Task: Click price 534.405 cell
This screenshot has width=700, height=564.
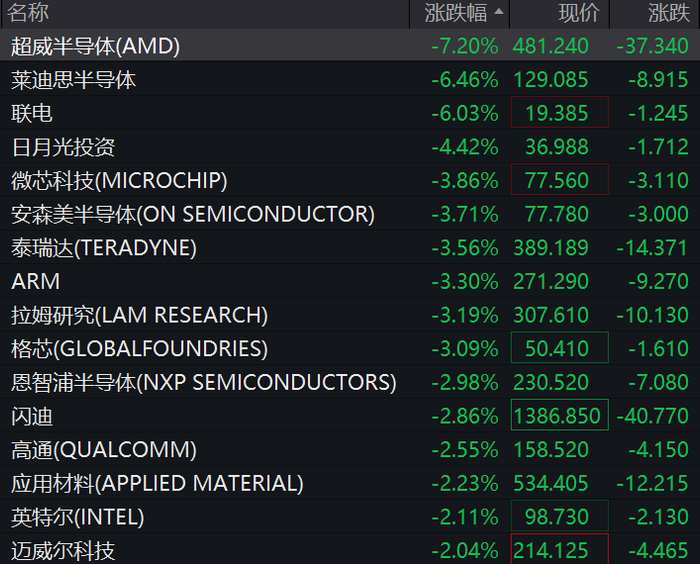Action: 550,483
